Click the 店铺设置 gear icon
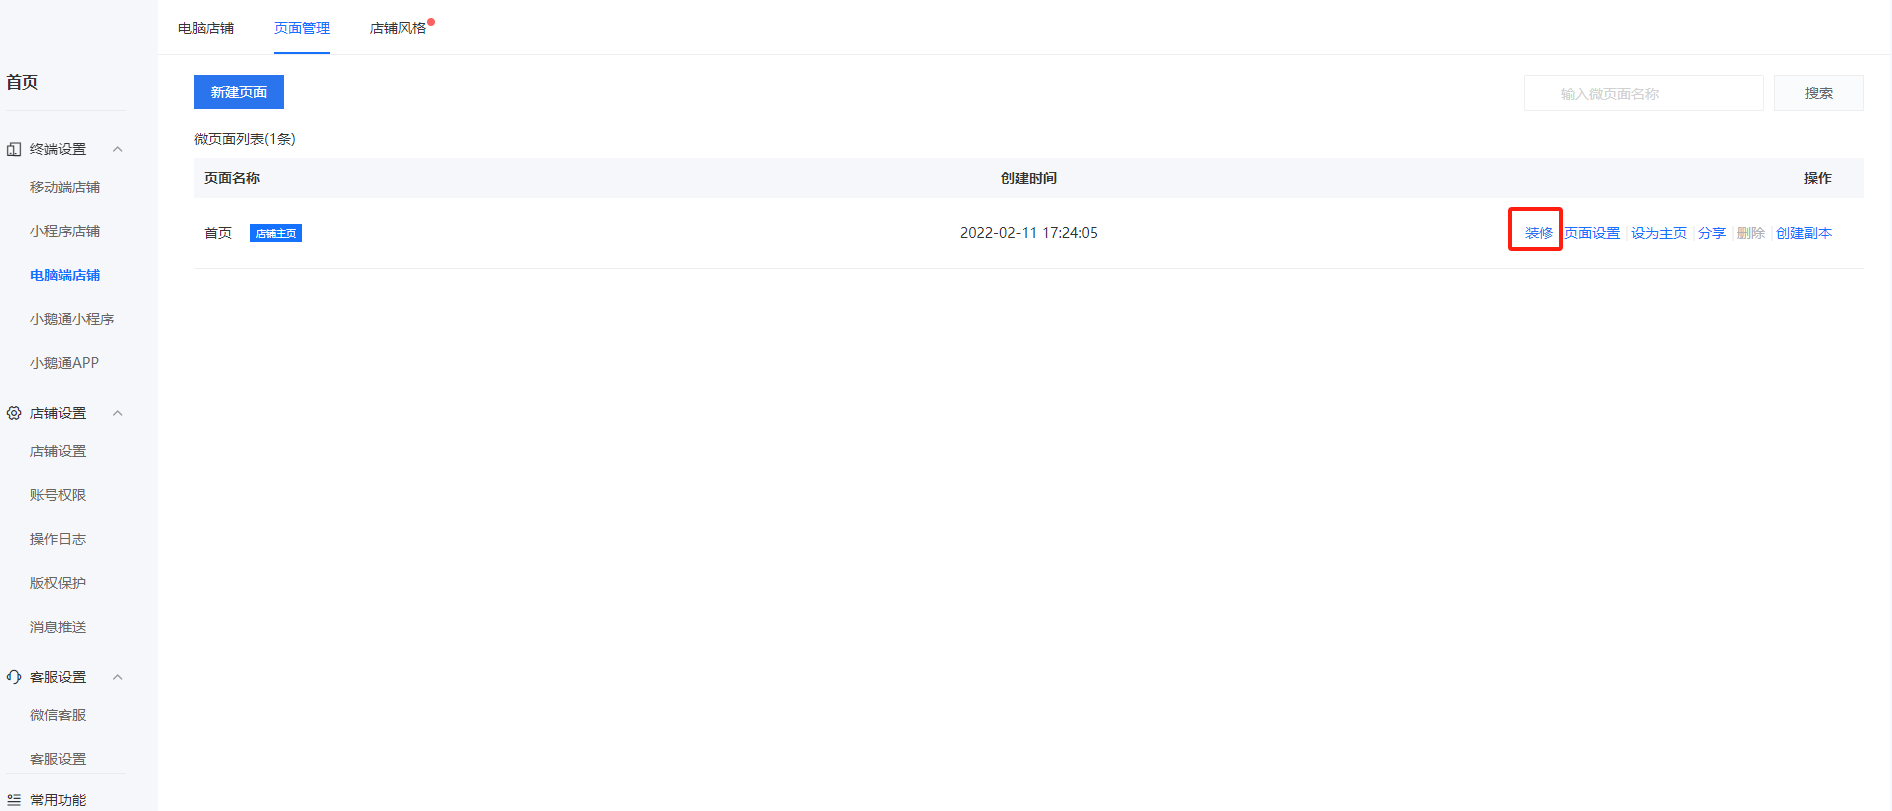The width and height of the screenshot is (1892, 811). (x=14, y=413)
